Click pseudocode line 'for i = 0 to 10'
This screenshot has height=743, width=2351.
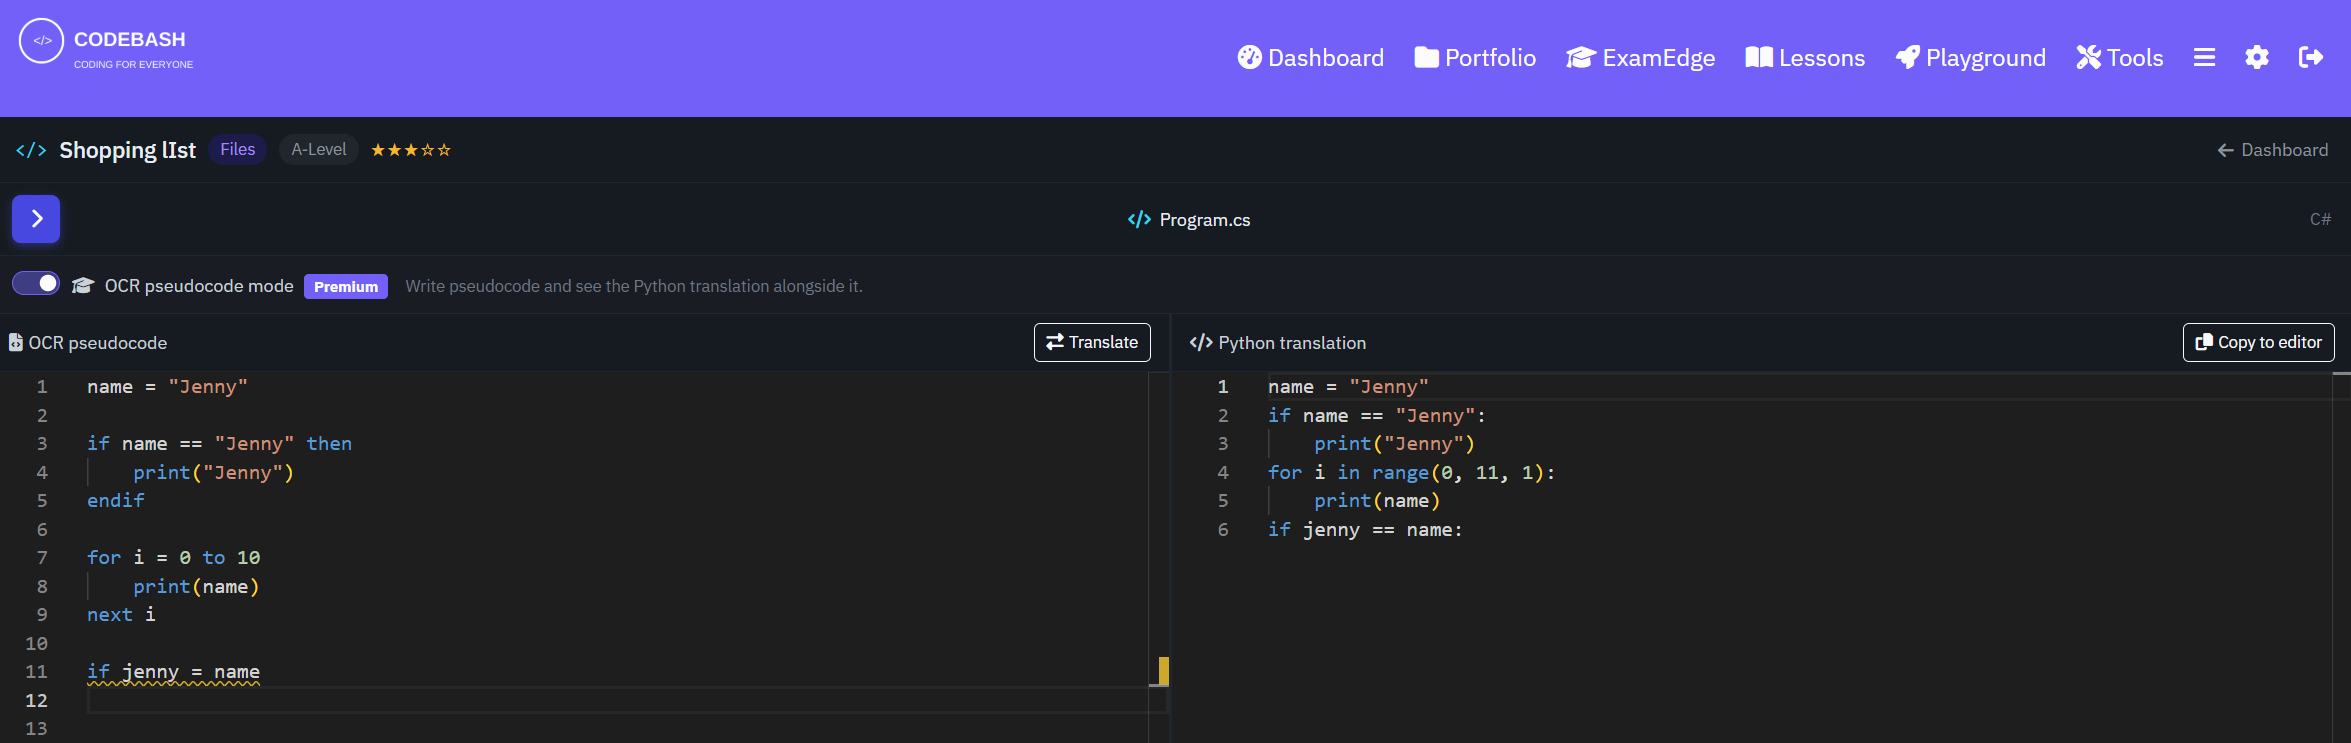click(173, 557)
